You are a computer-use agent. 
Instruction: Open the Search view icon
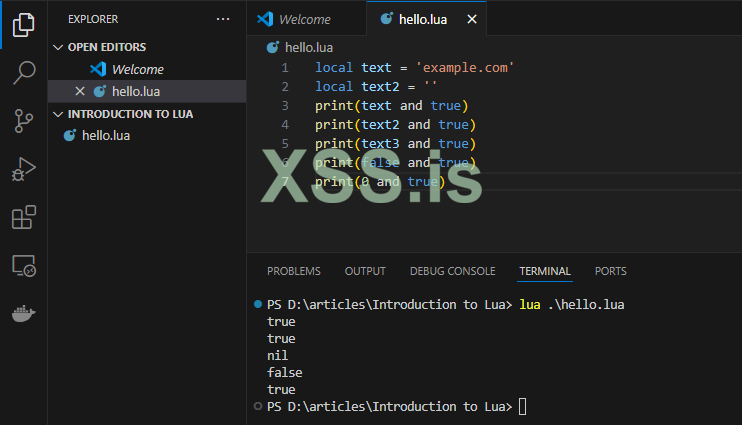pos(24,72)
